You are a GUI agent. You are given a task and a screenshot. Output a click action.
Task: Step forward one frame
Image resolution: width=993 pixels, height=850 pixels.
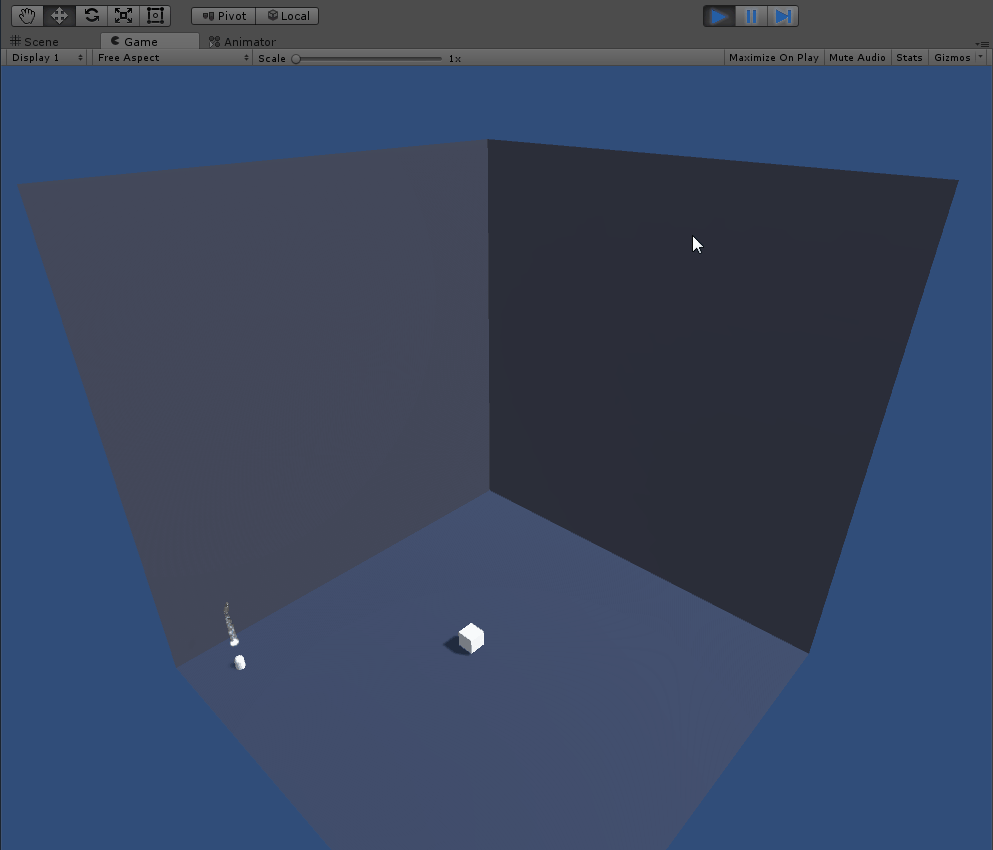[x=783, y=16]
